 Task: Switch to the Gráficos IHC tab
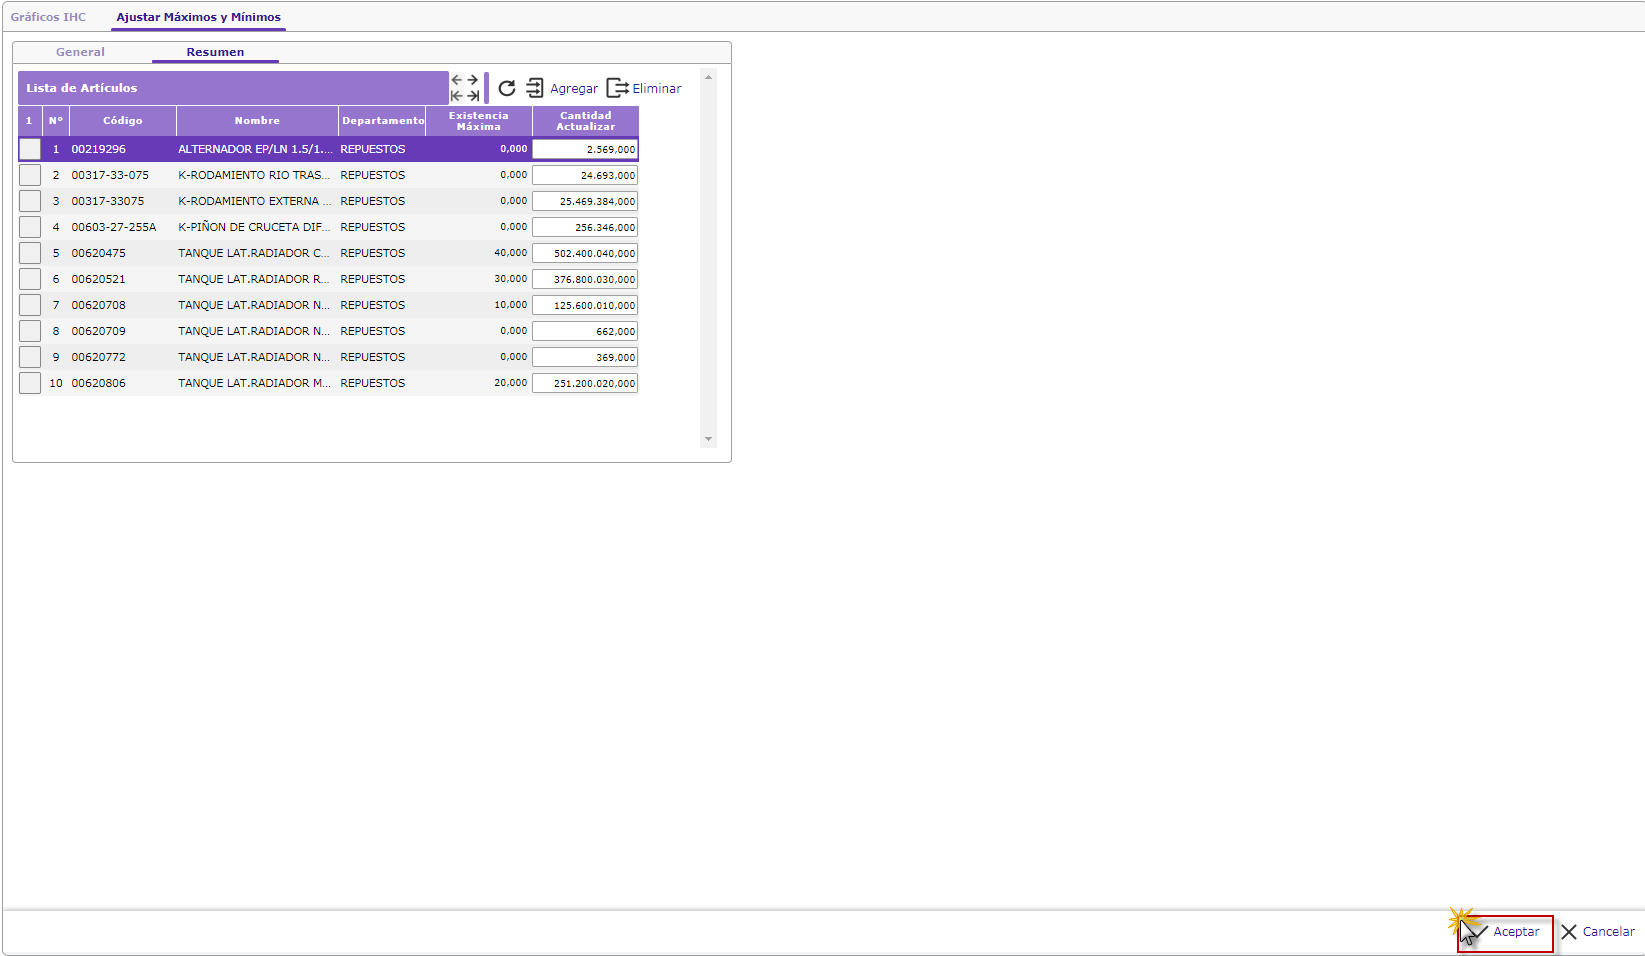pos(48,17)
